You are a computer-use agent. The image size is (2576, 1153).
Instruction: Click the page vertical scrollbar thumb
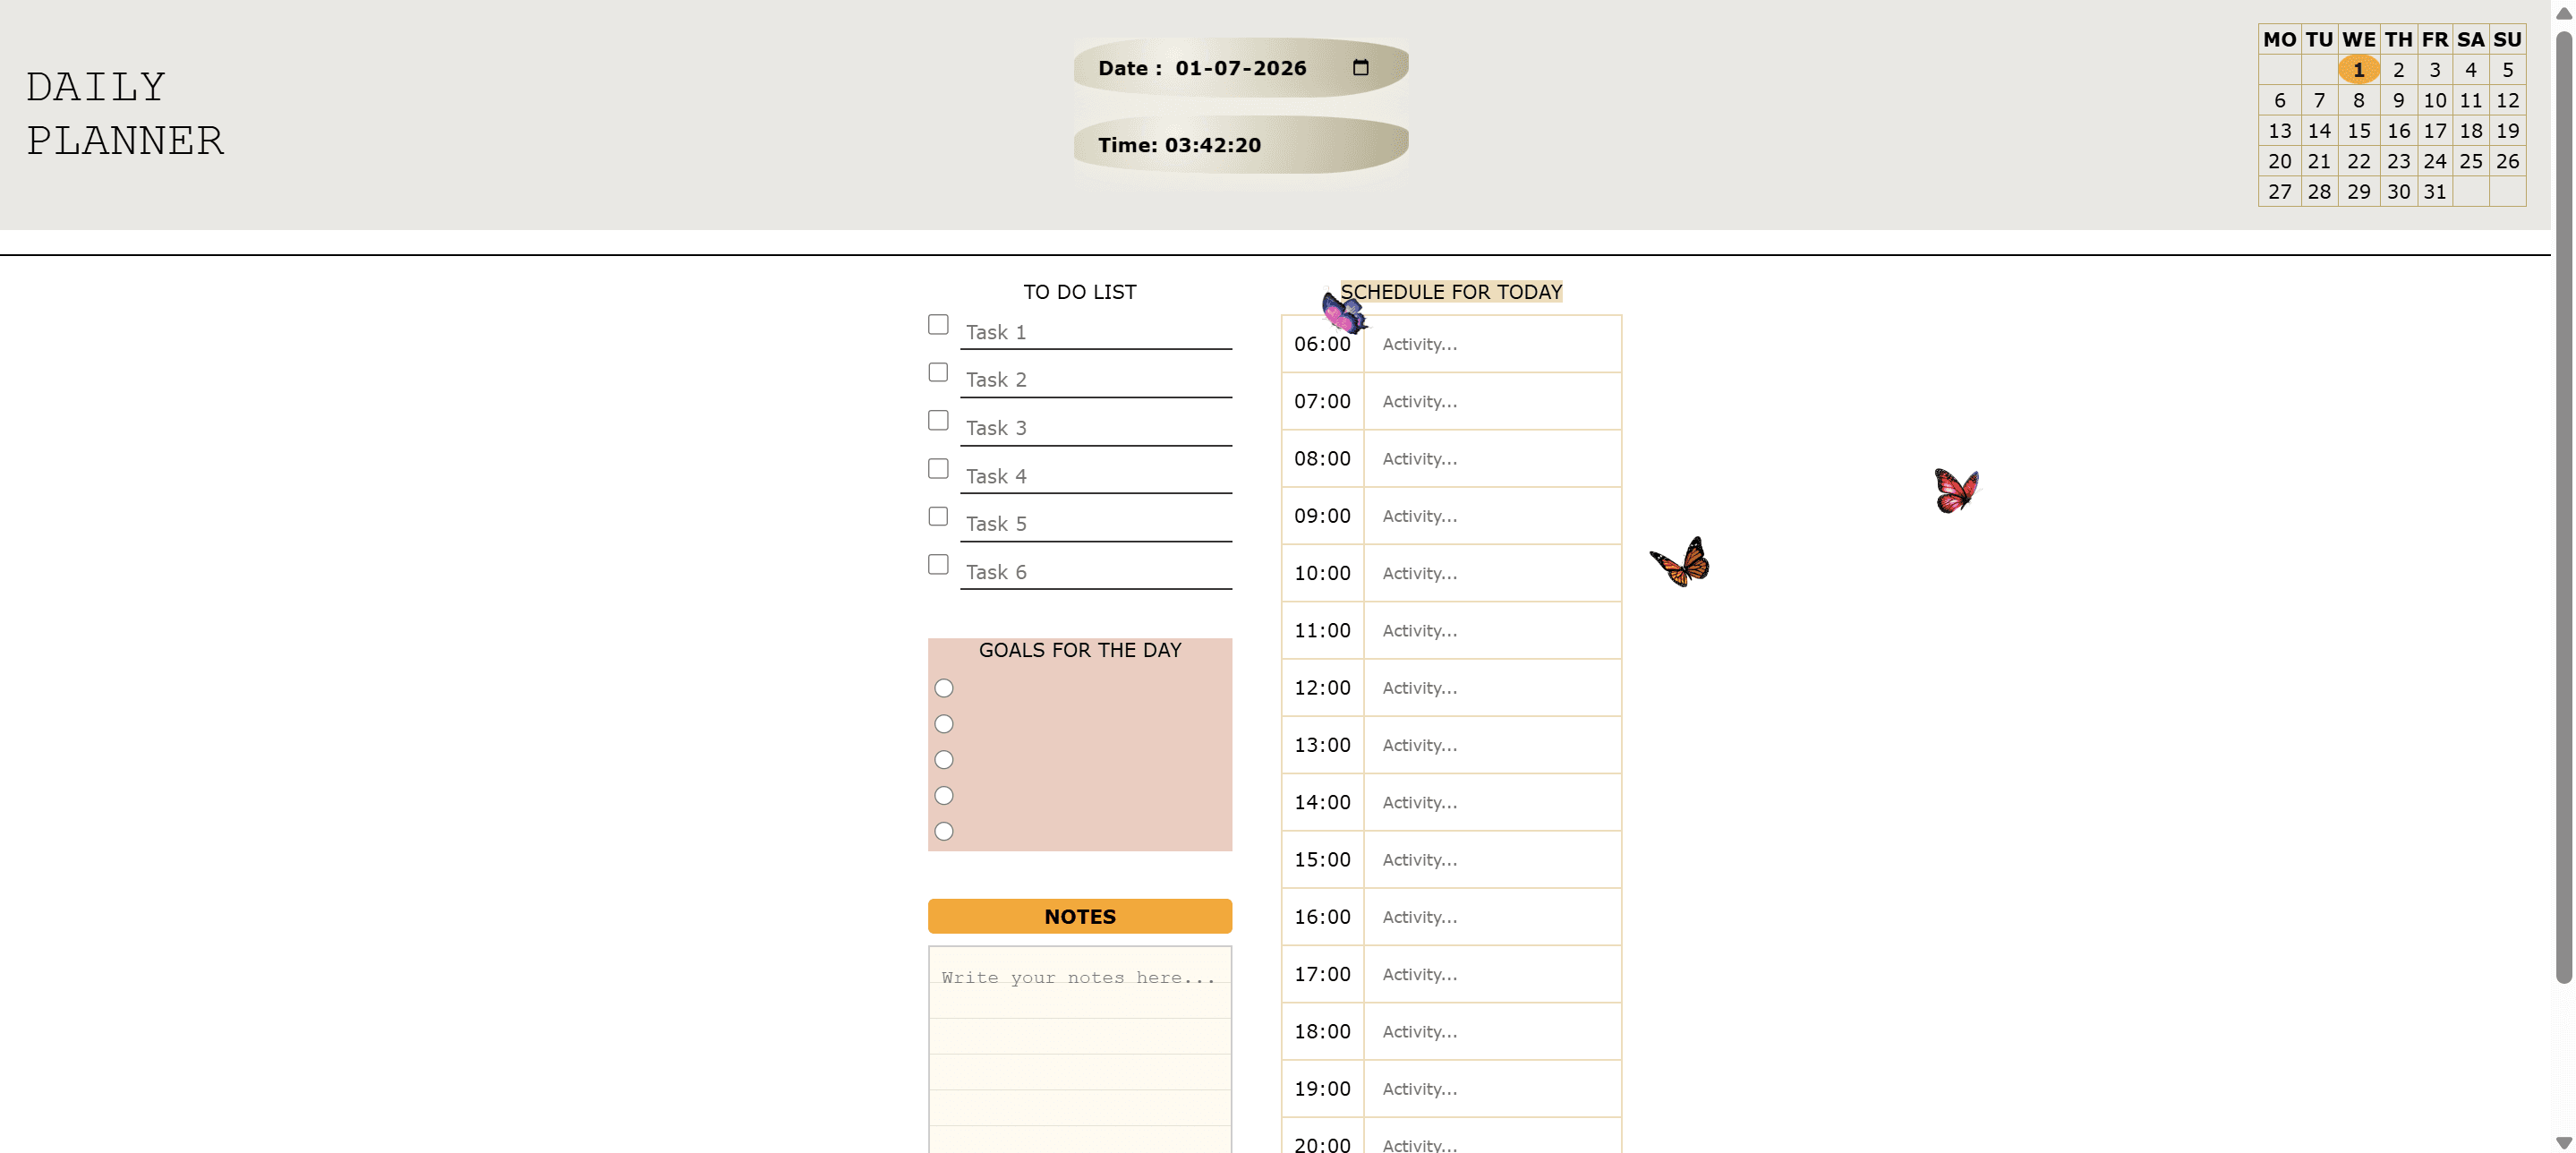coord(2563,508)
